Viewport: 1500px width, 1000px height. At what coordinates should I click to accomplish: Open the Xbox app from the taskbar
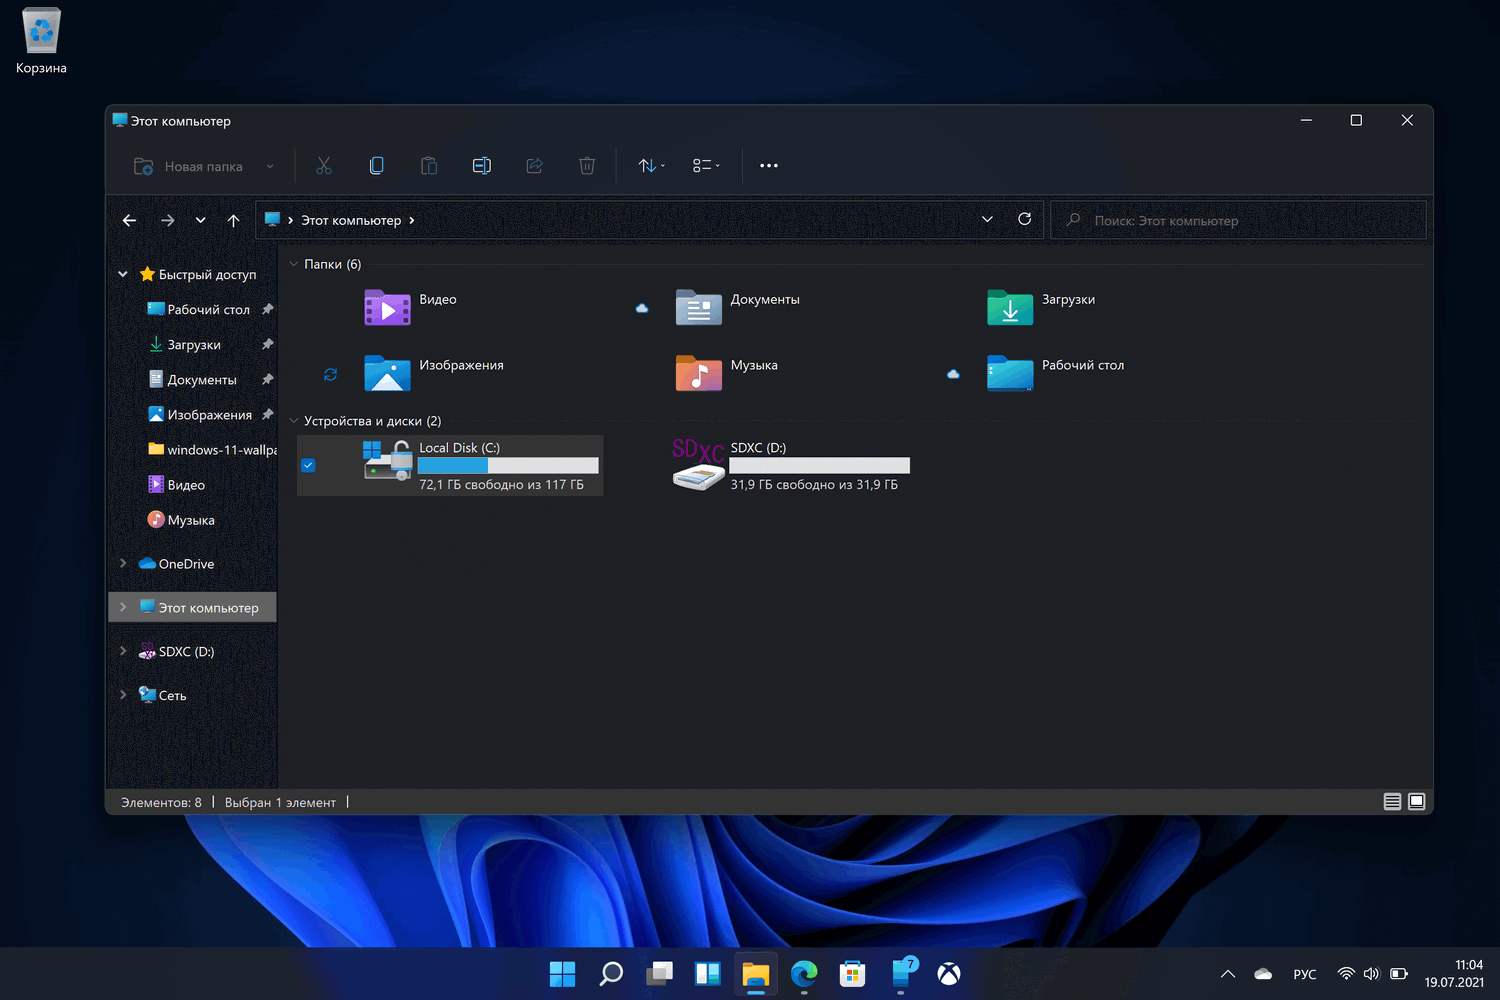click(x=949, y=973)
